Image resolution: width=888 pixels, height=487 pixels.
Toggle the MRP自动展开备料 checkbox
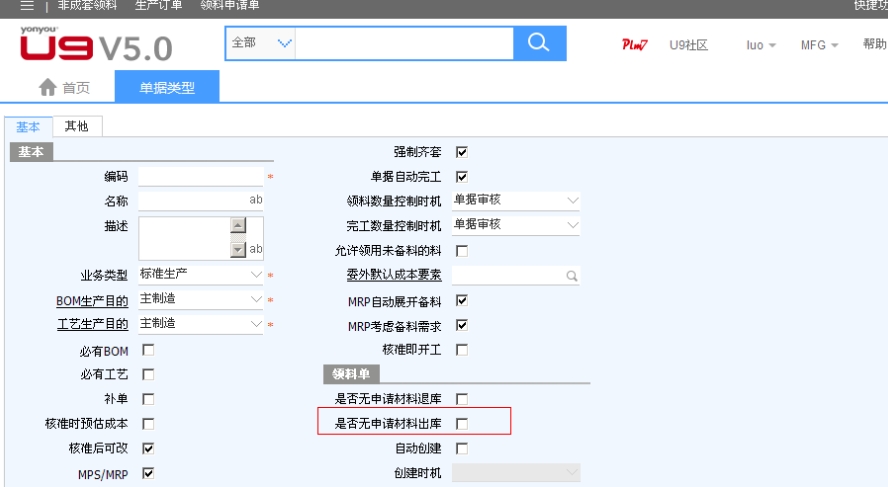tap(462, 300)
